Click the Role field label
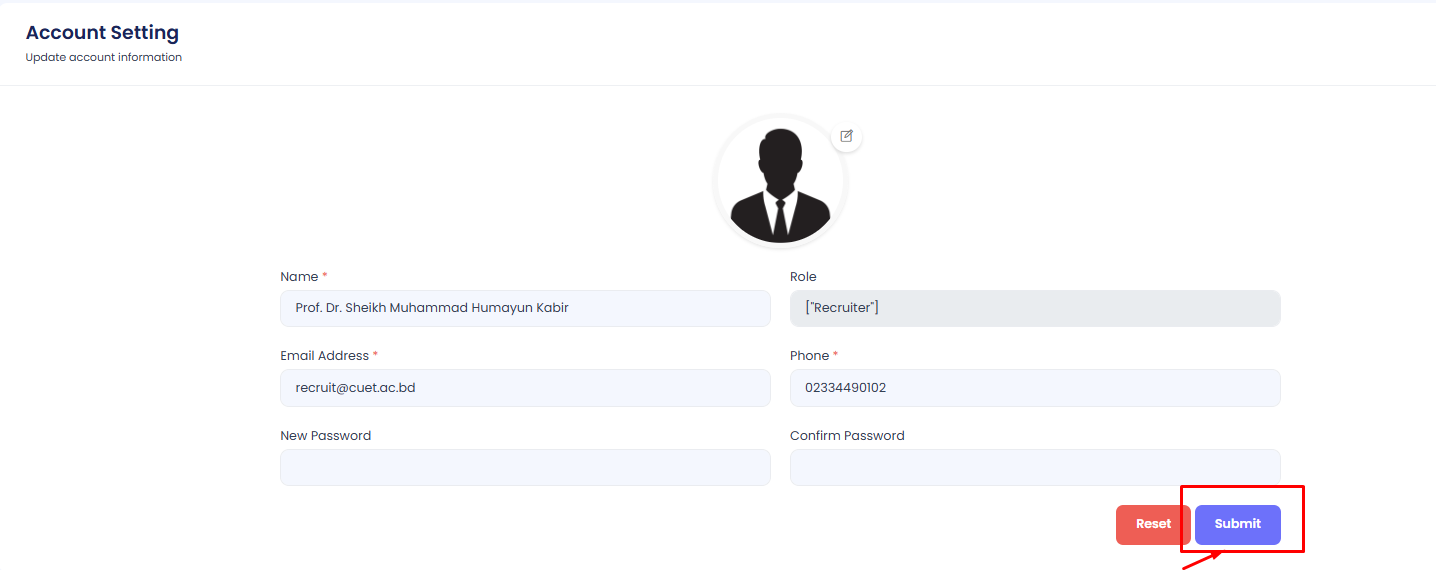The height and width of the screenshot is (570, 1436). pyautogui.click(x=803, y=277)
